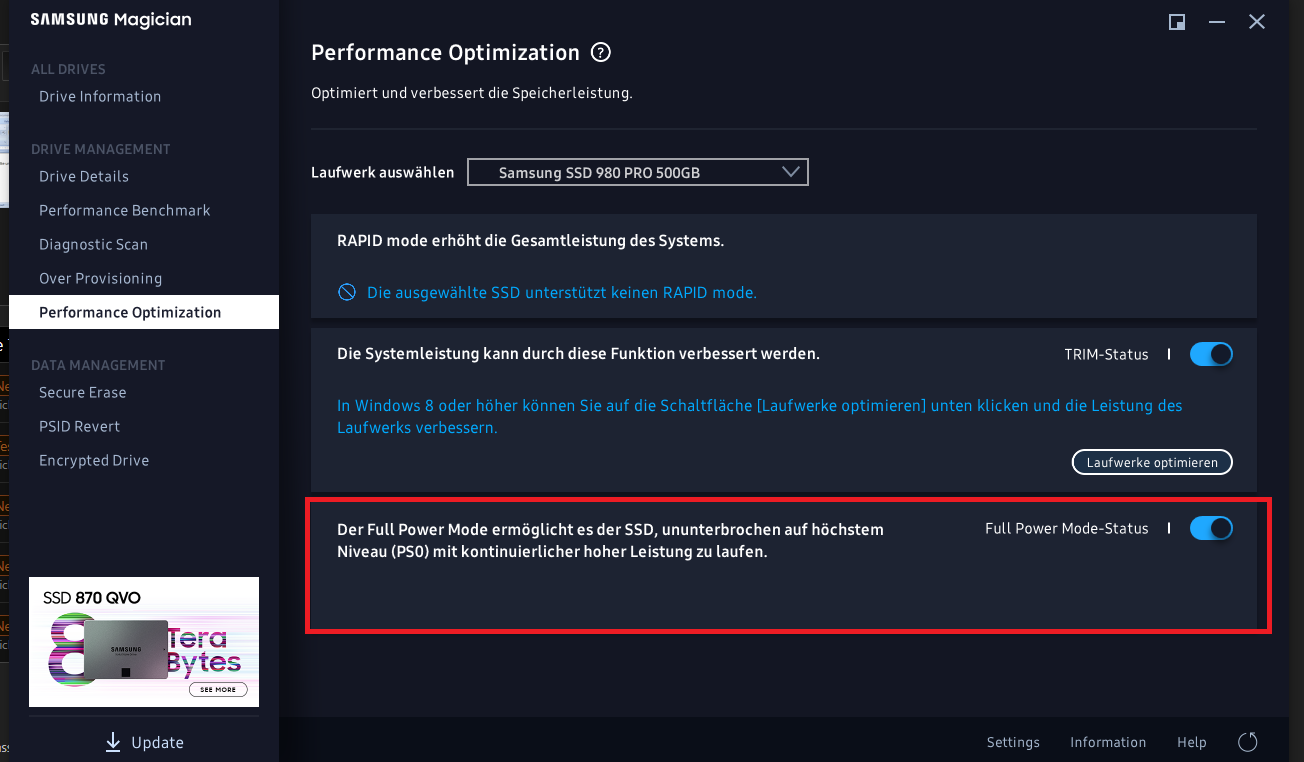Select Performance Benchmark menu item
The height and width of the screenshot is (762, 1304).
tap(125, 210)
